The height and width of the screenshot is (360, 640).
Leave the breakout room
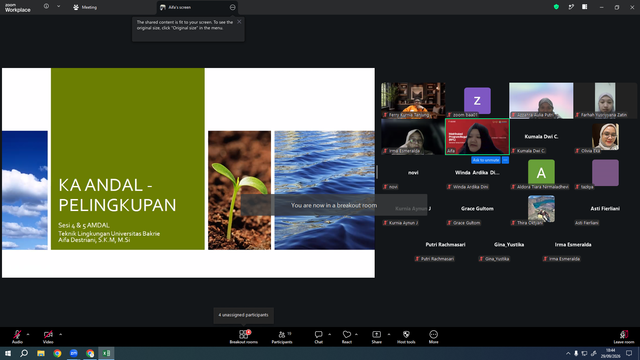tap(624, 336)
